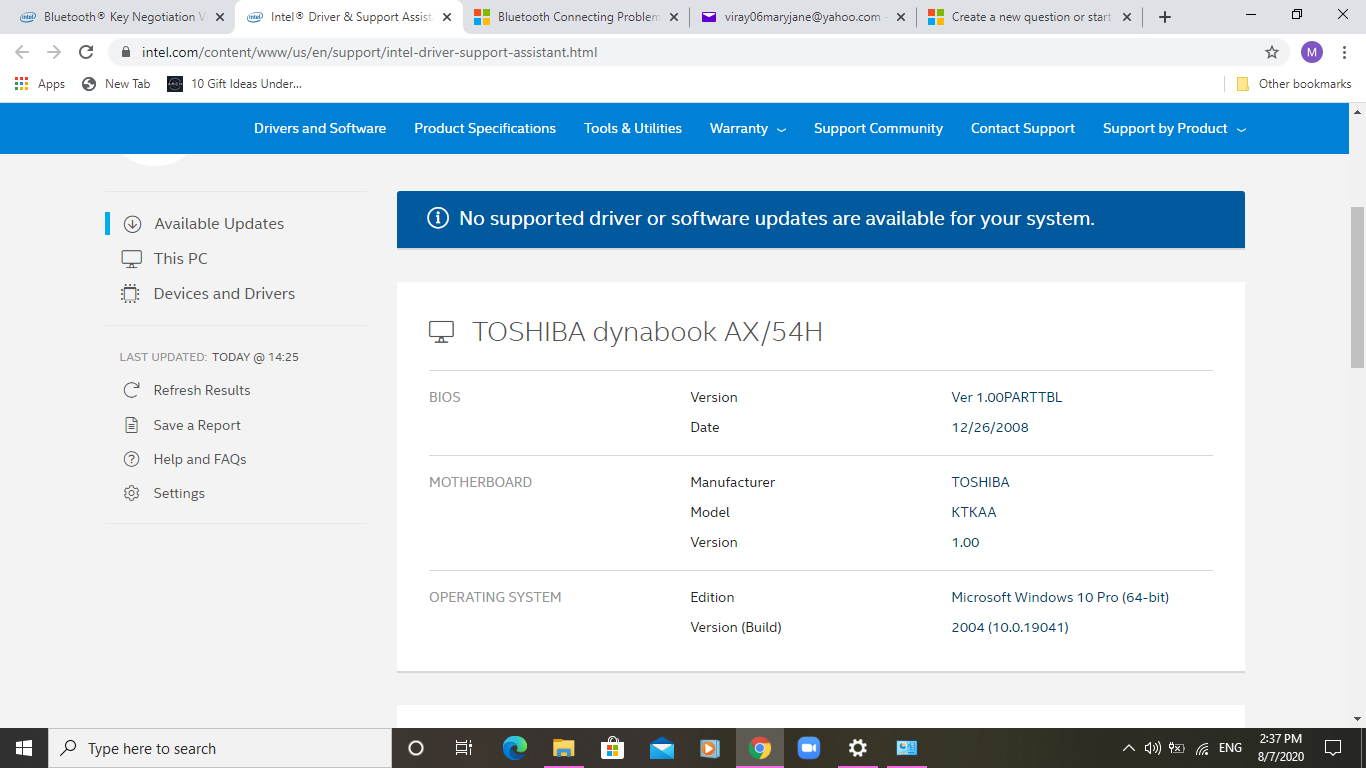
Task: Click the Windows search box
Action: click(220, 748)
